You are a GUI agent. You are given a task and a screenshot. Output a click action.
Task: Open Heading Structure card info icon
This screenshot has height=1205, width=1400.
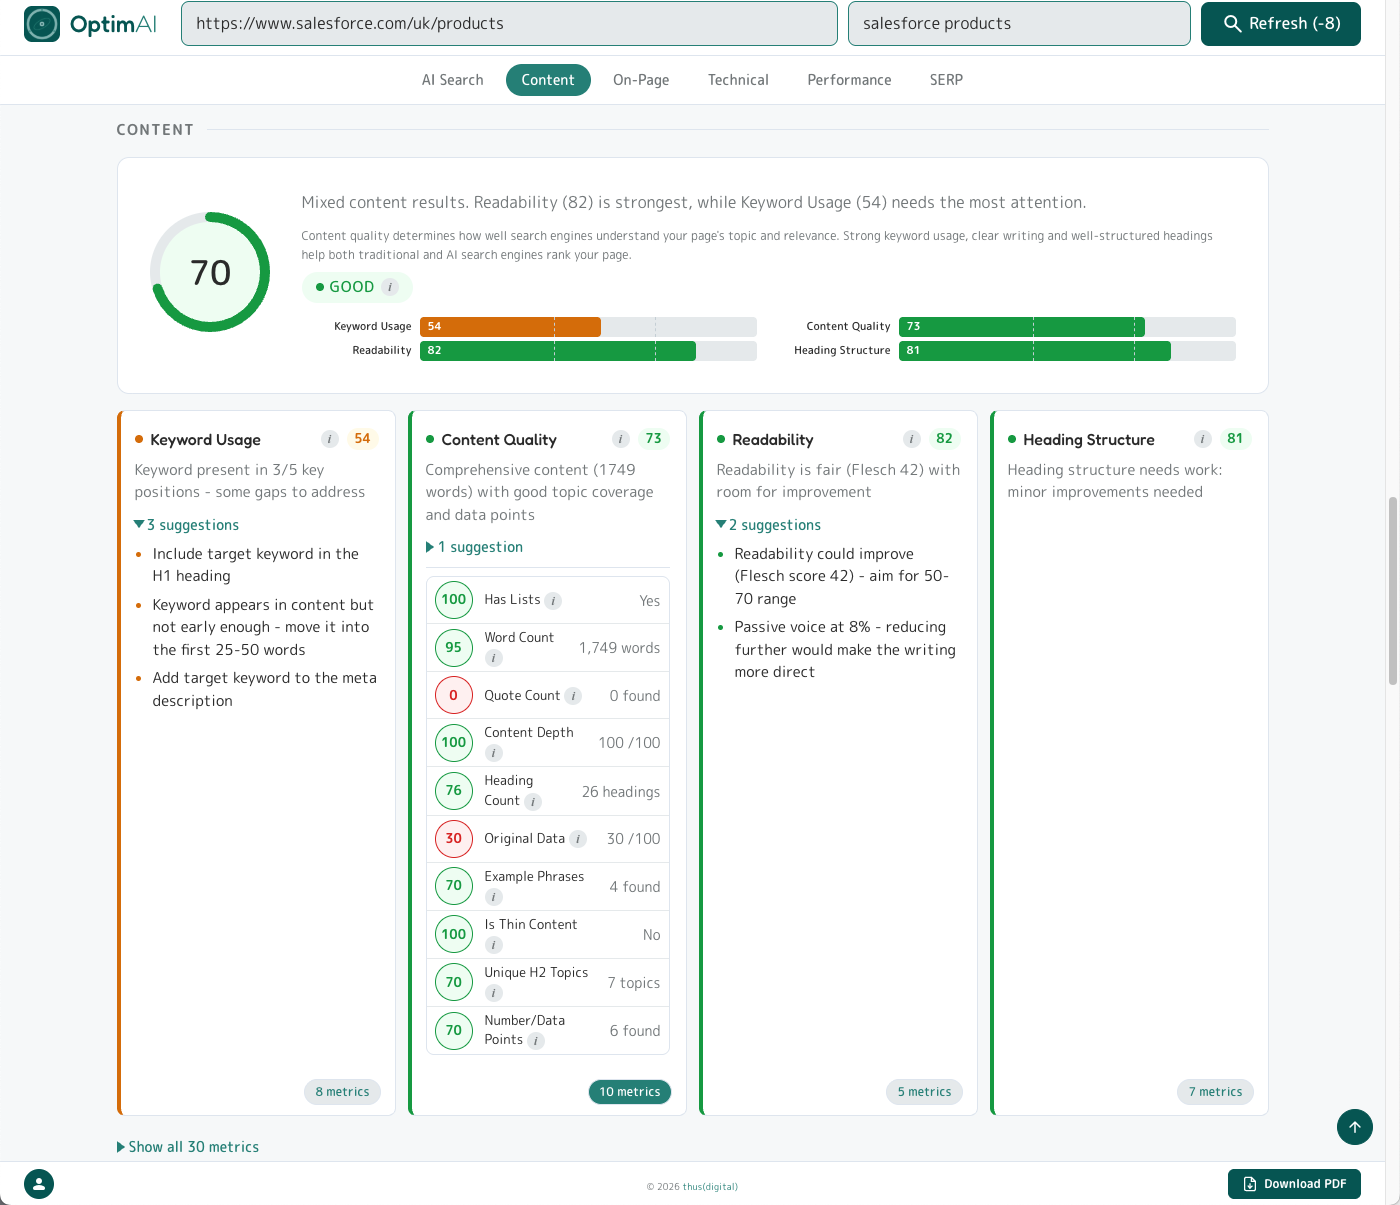[1202, 439]
